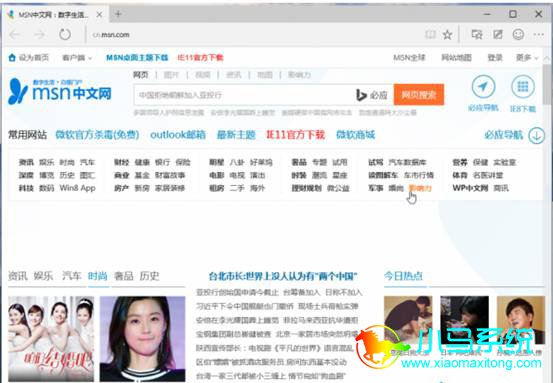The width and height of the screenshot is (553, 383).
Task: Click the circular down-arrow beside 必应导航
Action: click(536, 135)
